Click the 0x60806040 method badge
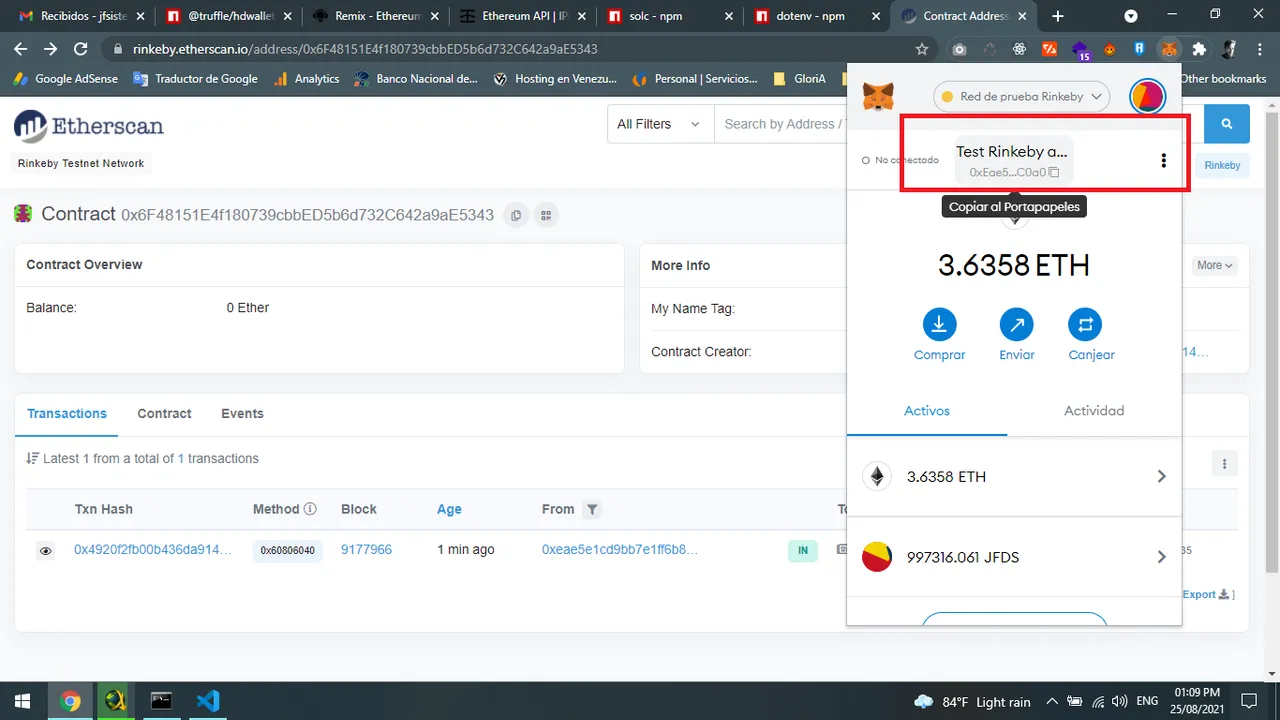1280x720 pixels. tap(287, 551)
